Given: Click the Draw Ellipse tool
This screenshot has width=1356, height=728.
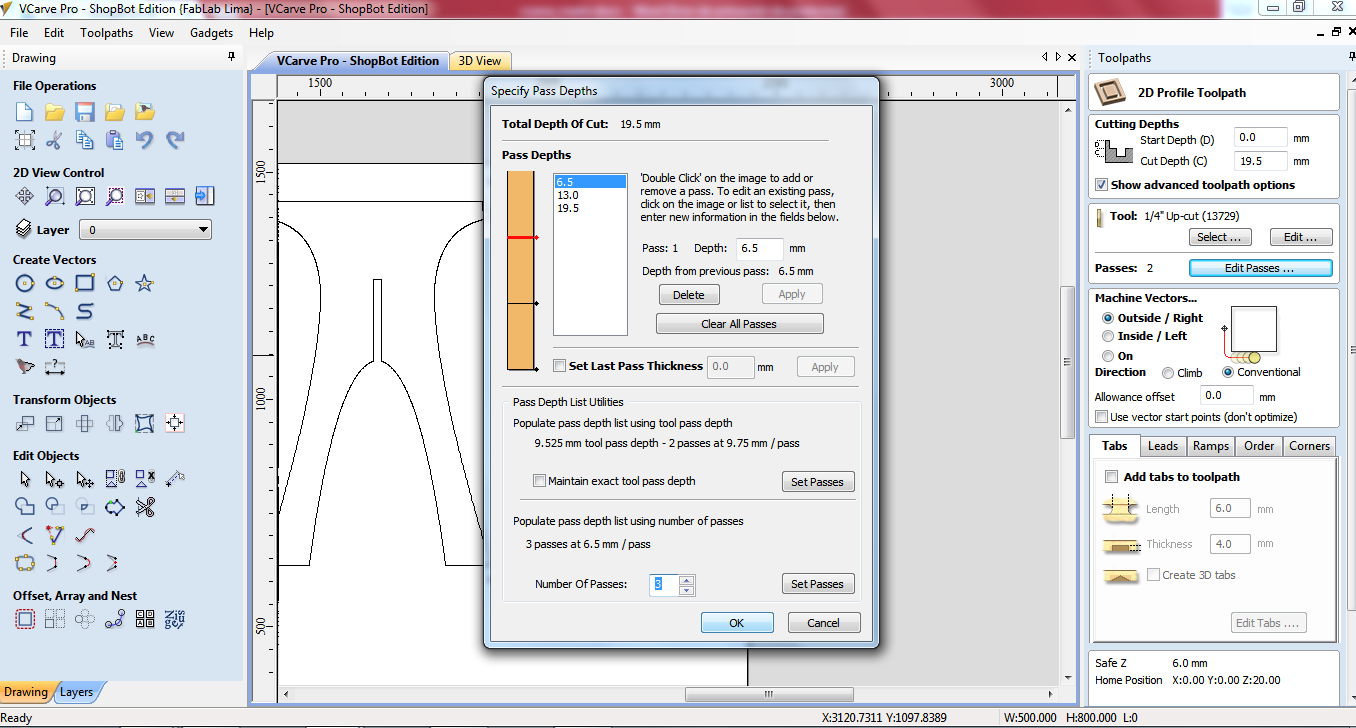Looking at the screenshot, I should pos(55,283).
